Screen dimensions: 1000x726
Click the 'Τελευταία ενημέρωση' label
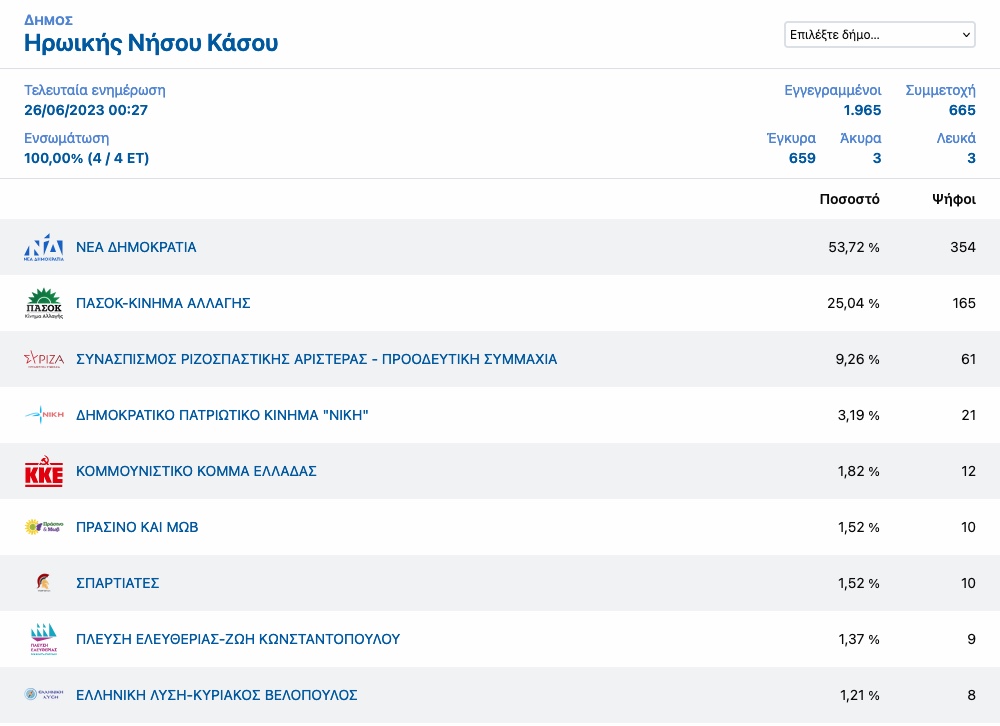(95, 90)
